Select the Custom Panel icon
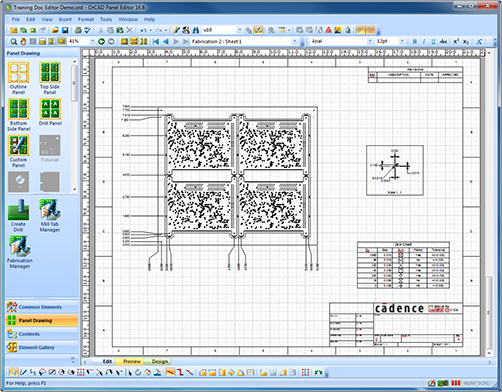Screen dimensions: 502x392 point(18,151)
